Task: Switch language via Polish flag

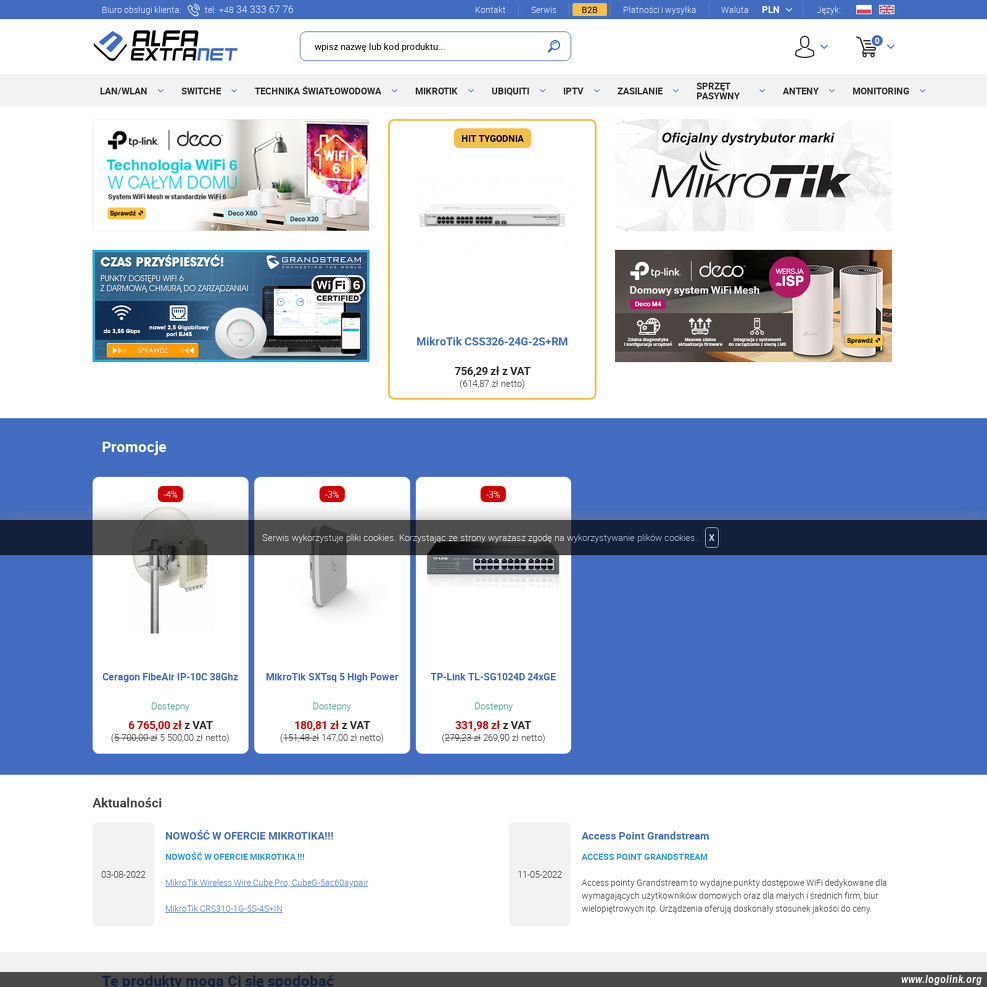Action: [864, 10]
